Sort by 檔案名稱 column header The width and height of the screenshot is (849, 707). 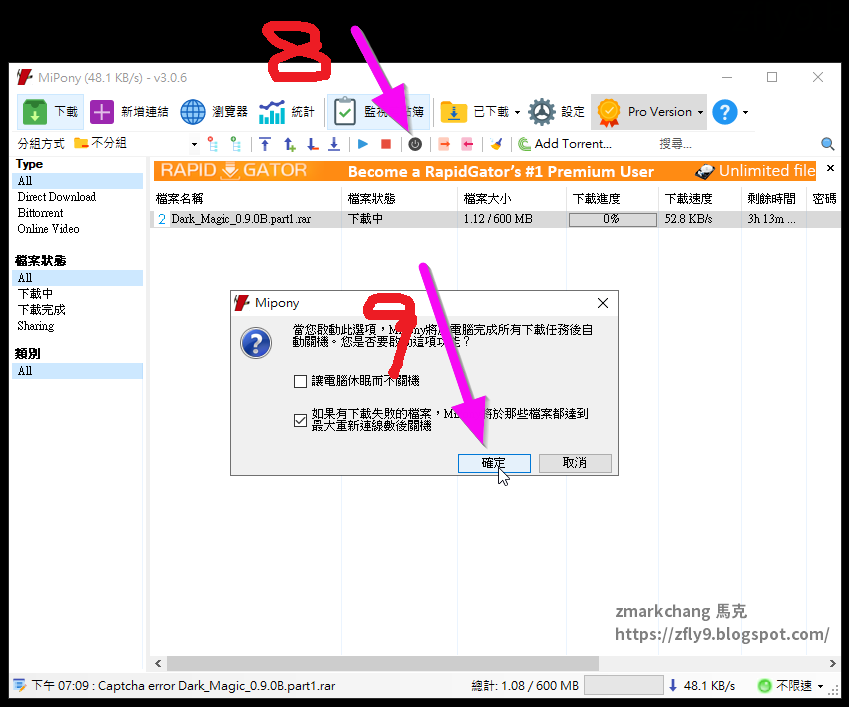pyautogui.click(x=246, y=199)
